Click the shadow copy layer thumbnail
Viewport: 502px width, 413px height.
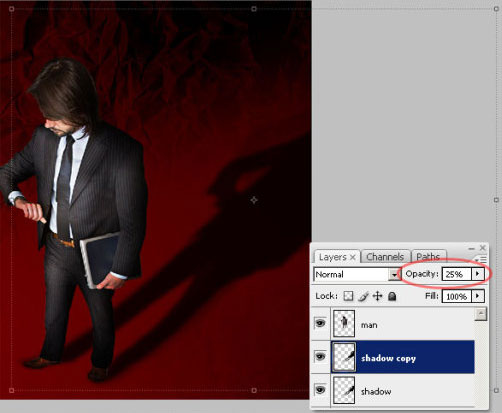point(344,357)
